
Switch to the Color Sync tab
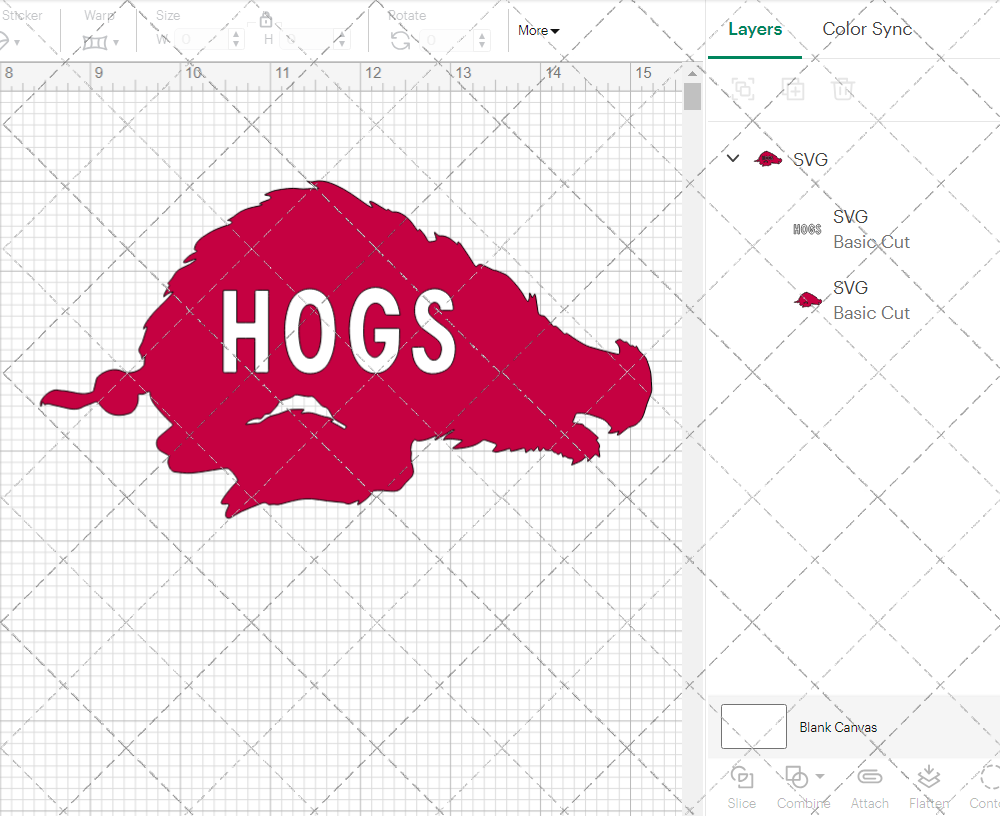pos(867,29)
